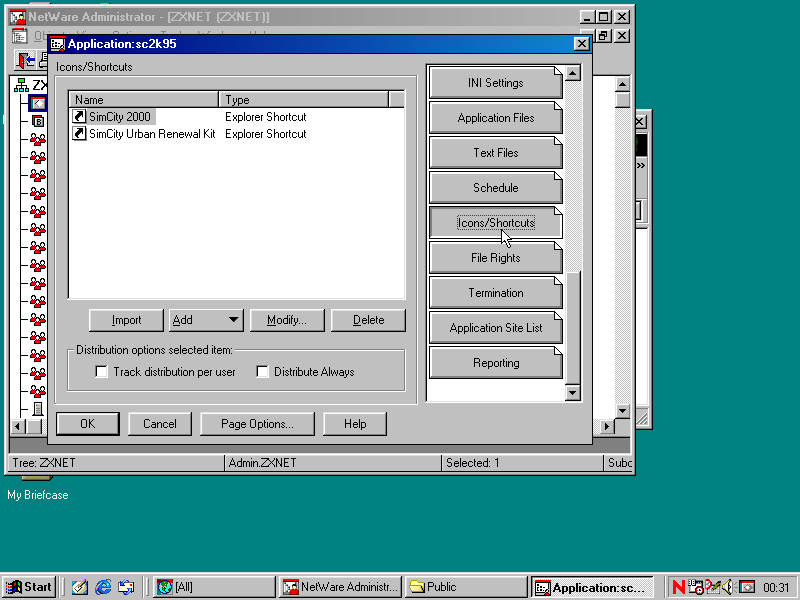Image resolution: width=800 pixels, height=600 pixels.
Task: Click the My Briefcase desktop label
Action: pyautogui.click(x=38, y=495)
